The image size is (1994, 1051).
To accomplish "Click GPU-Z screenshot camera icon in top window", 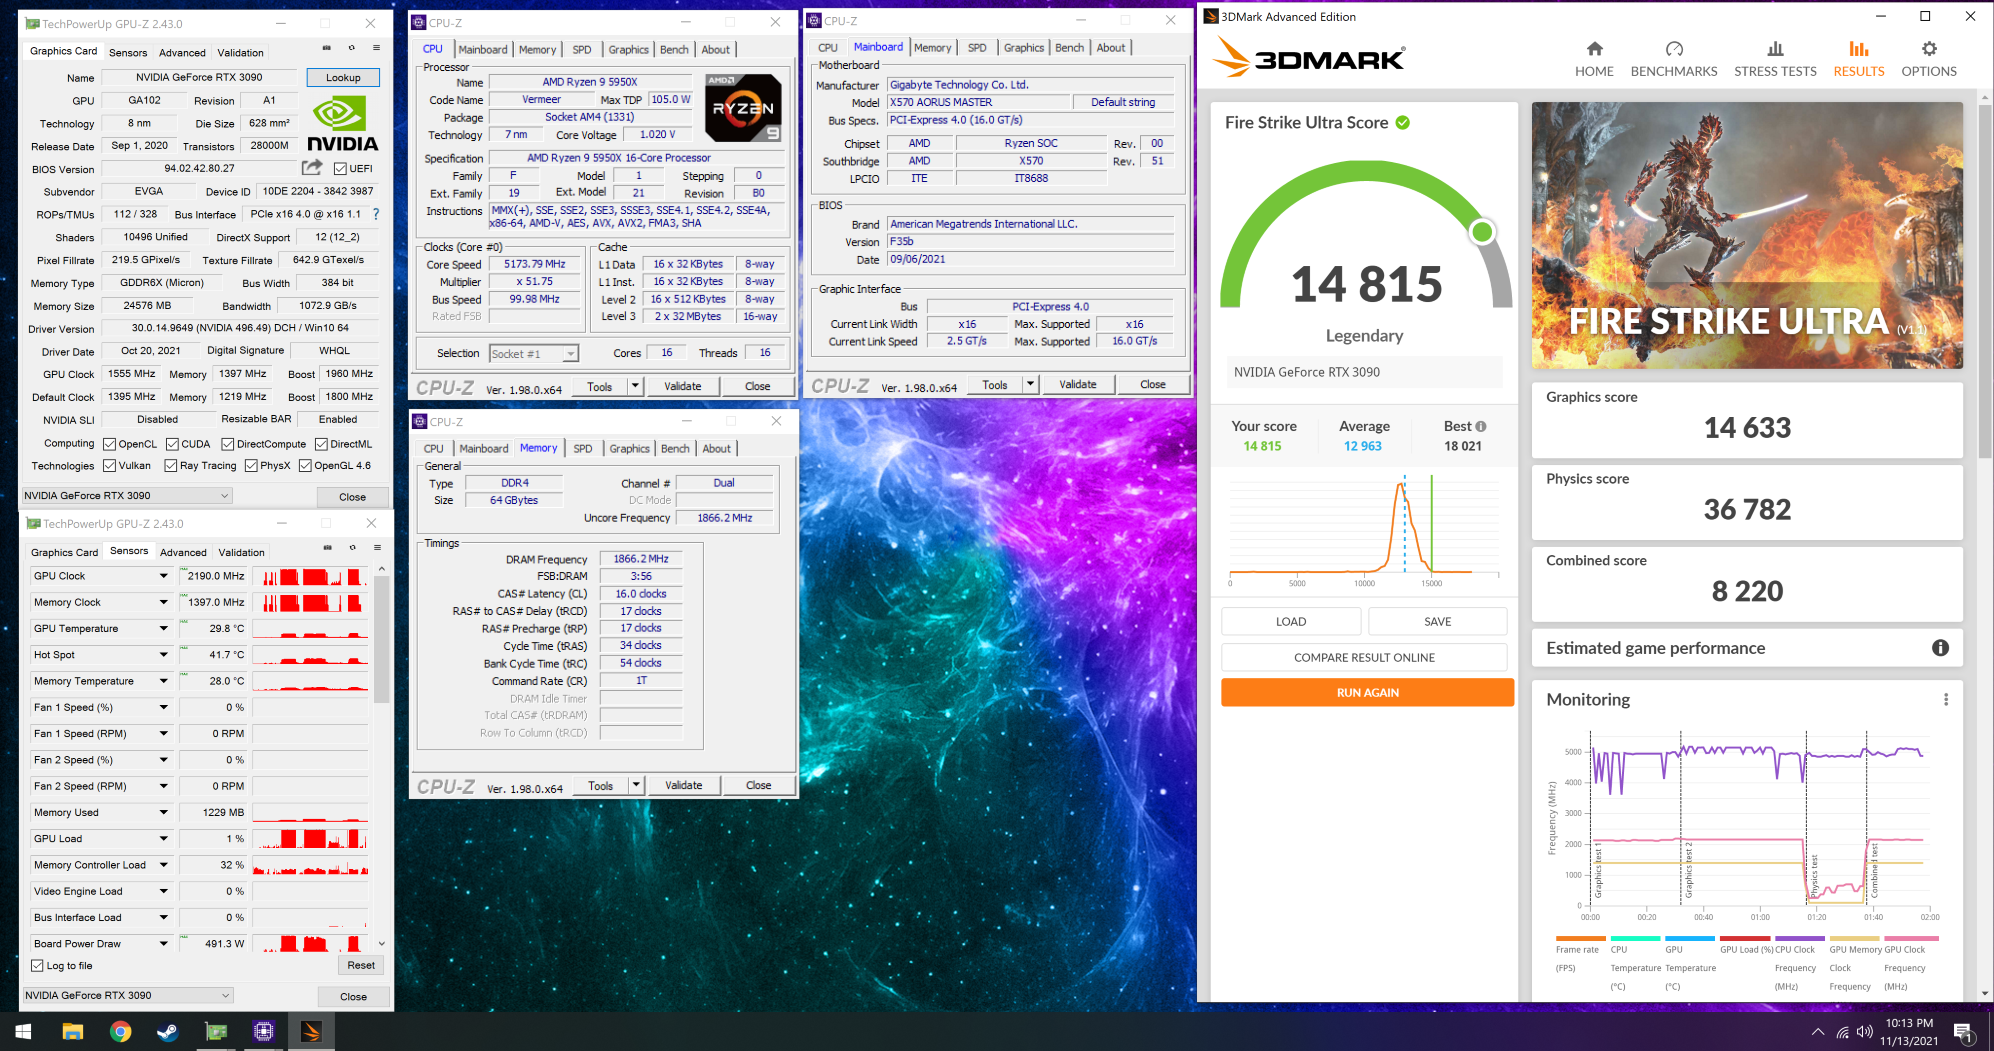I will (326, 48).
